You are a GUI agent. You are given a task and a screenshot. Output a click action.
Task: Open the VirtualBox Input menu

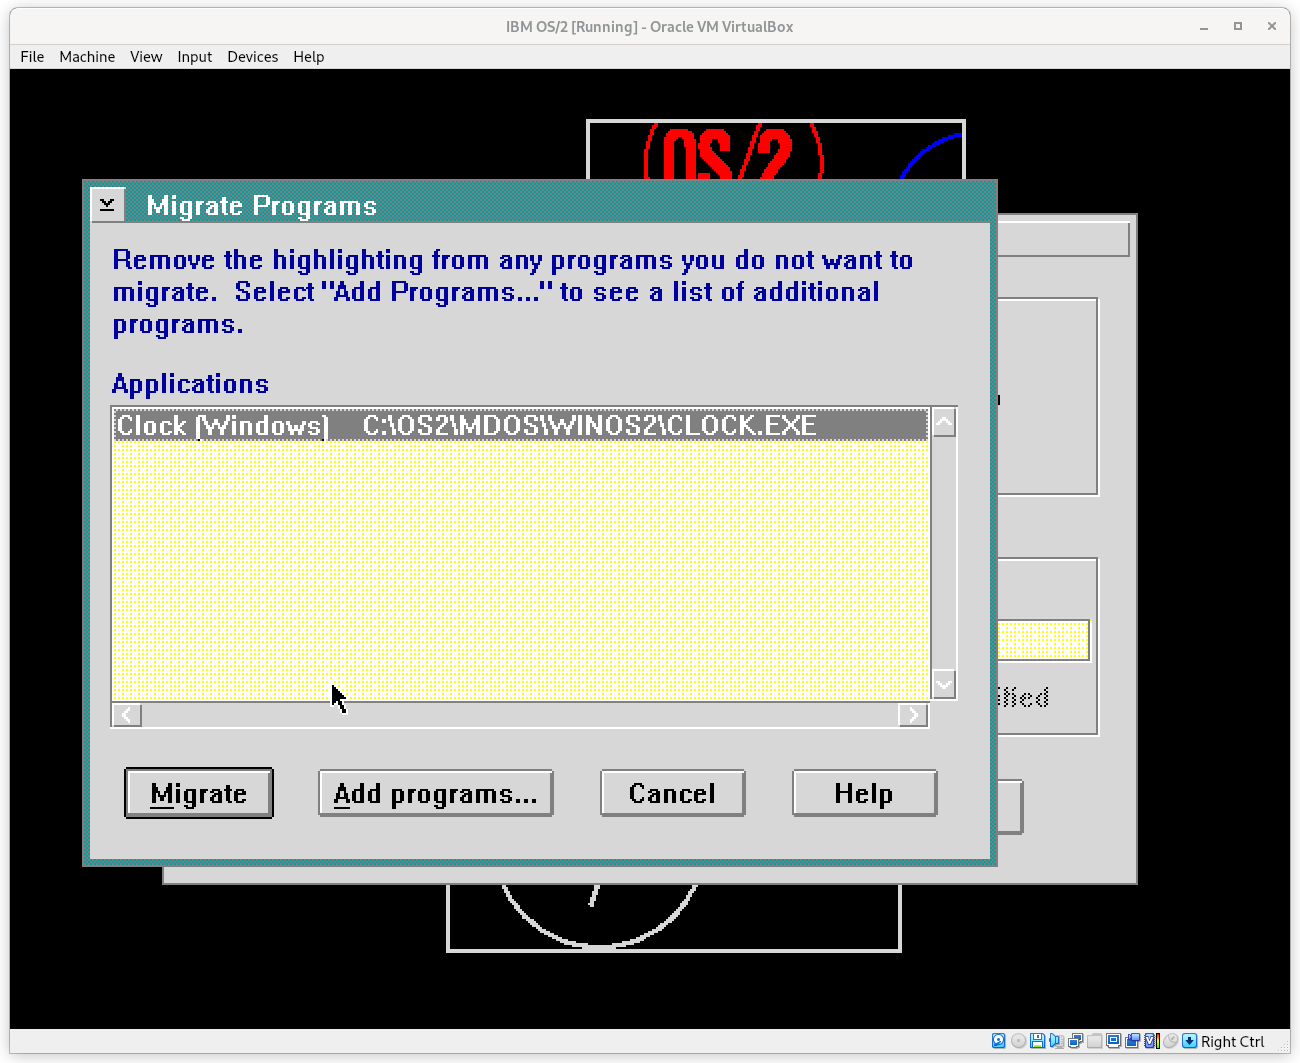tap(195, 57)
